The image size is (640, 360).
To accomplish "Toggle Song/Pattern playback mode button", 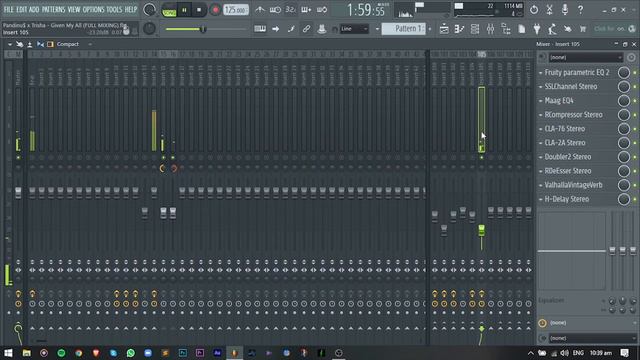I will [169, 10].
